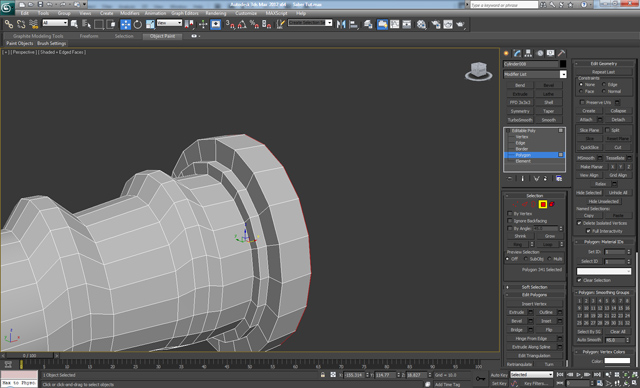The height and width of the screenshot is (388, 640).
Task: Open the Modifiers menu
Action: [x=129, y=13]
